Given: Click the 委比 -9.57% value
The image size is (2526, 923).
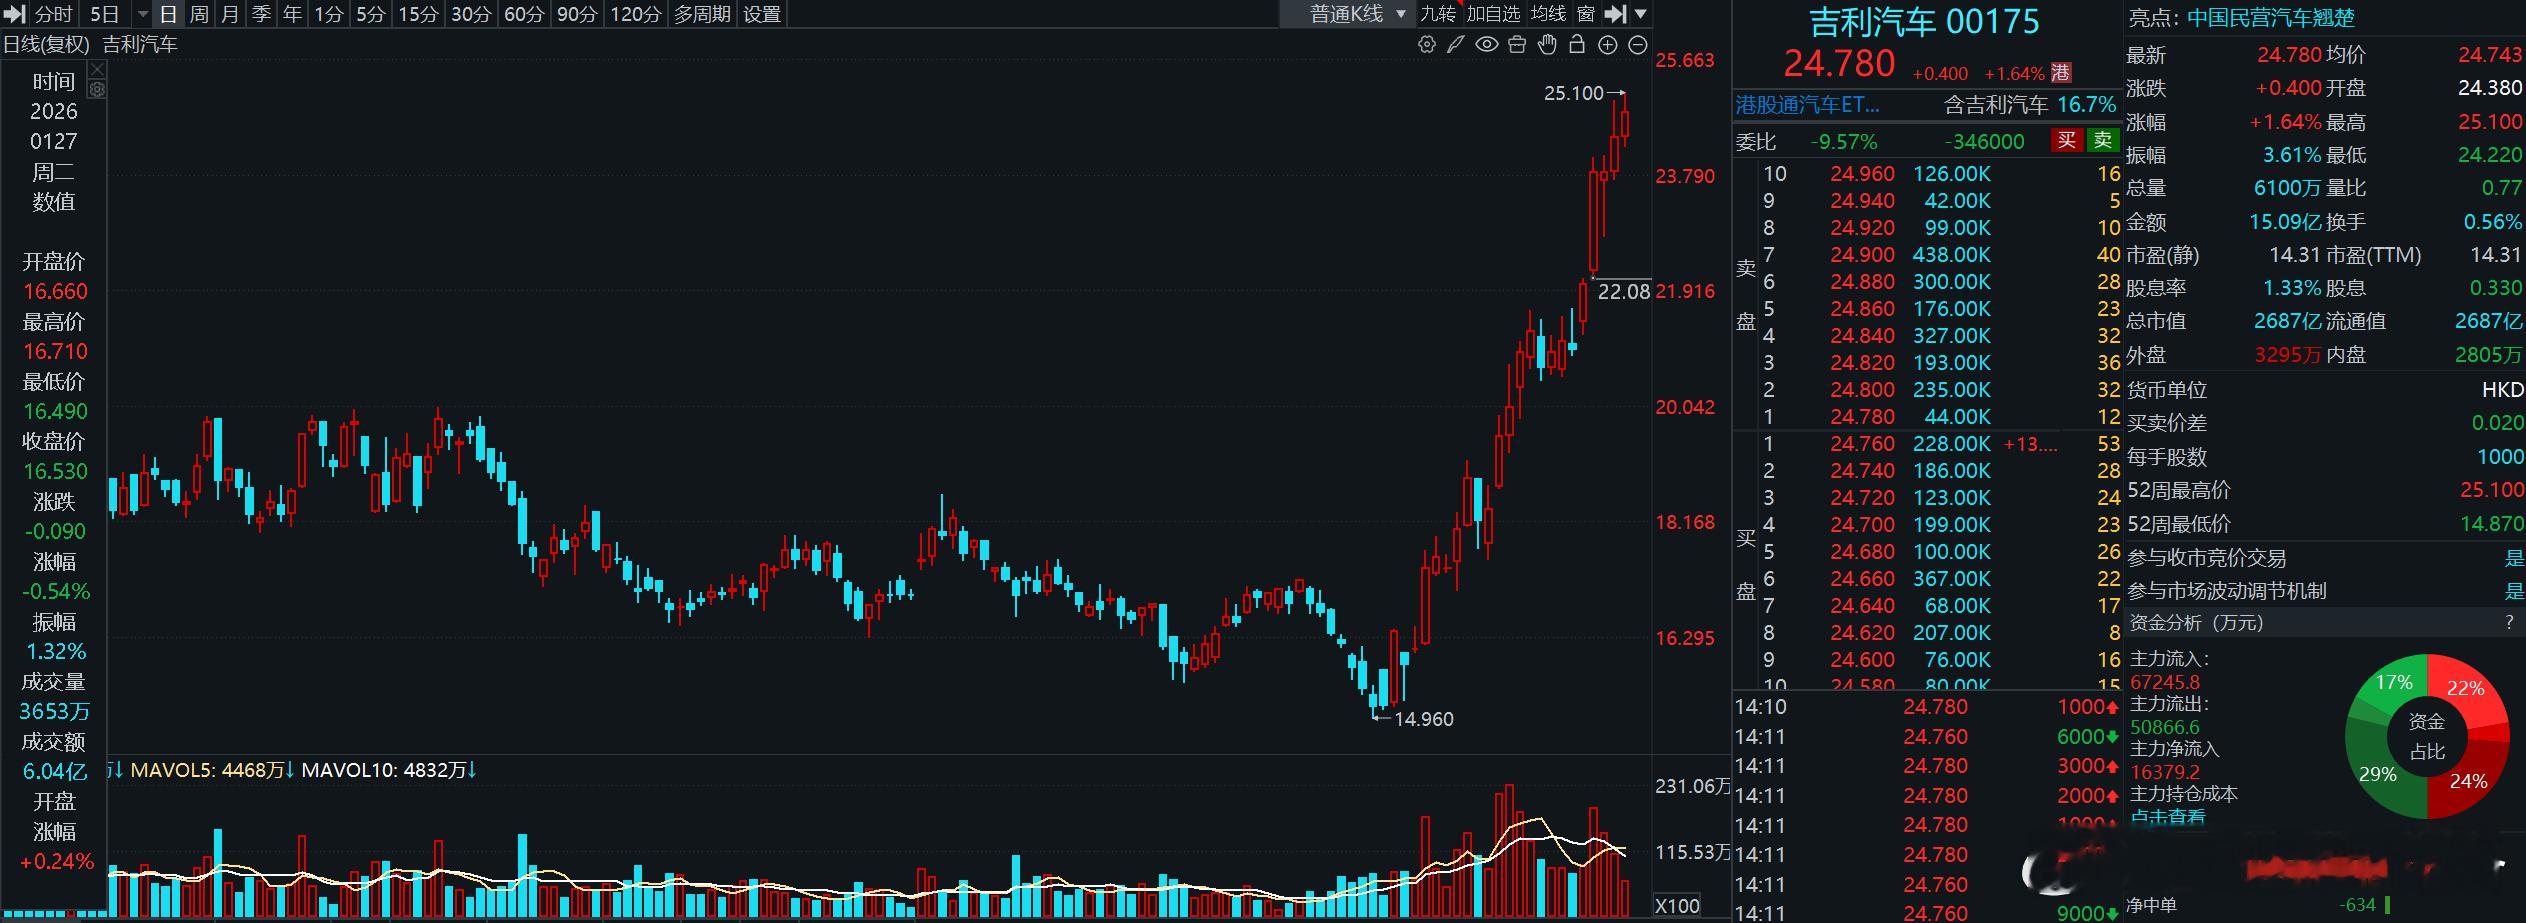Looking at the screenshot, I should coord(1843,141).
